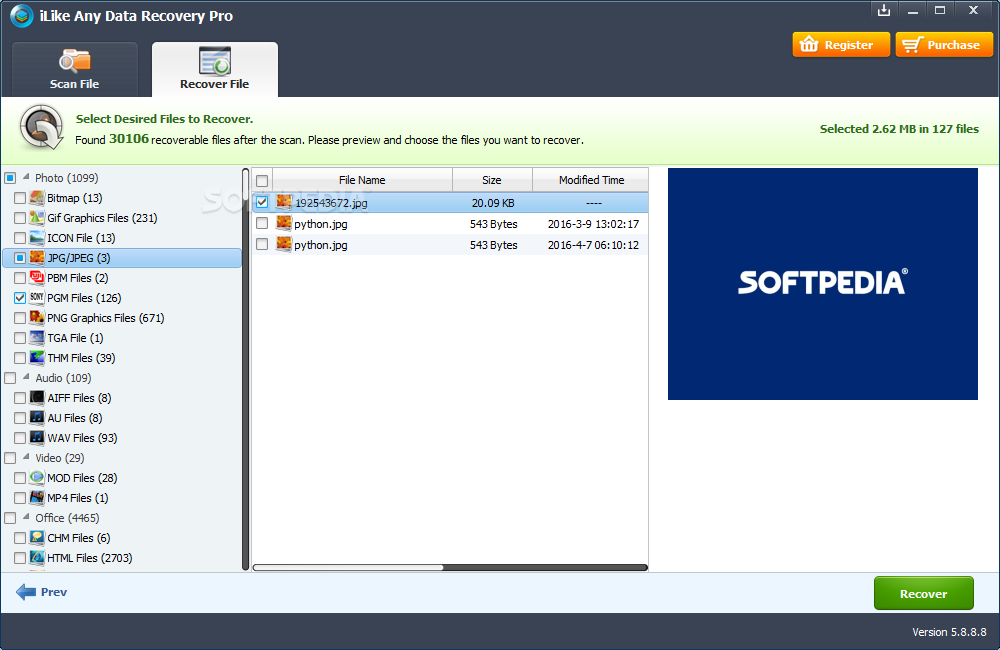Collapse the Office (4465) tree group
Screen dimensions: 1000x650
(x=26, y=517)
